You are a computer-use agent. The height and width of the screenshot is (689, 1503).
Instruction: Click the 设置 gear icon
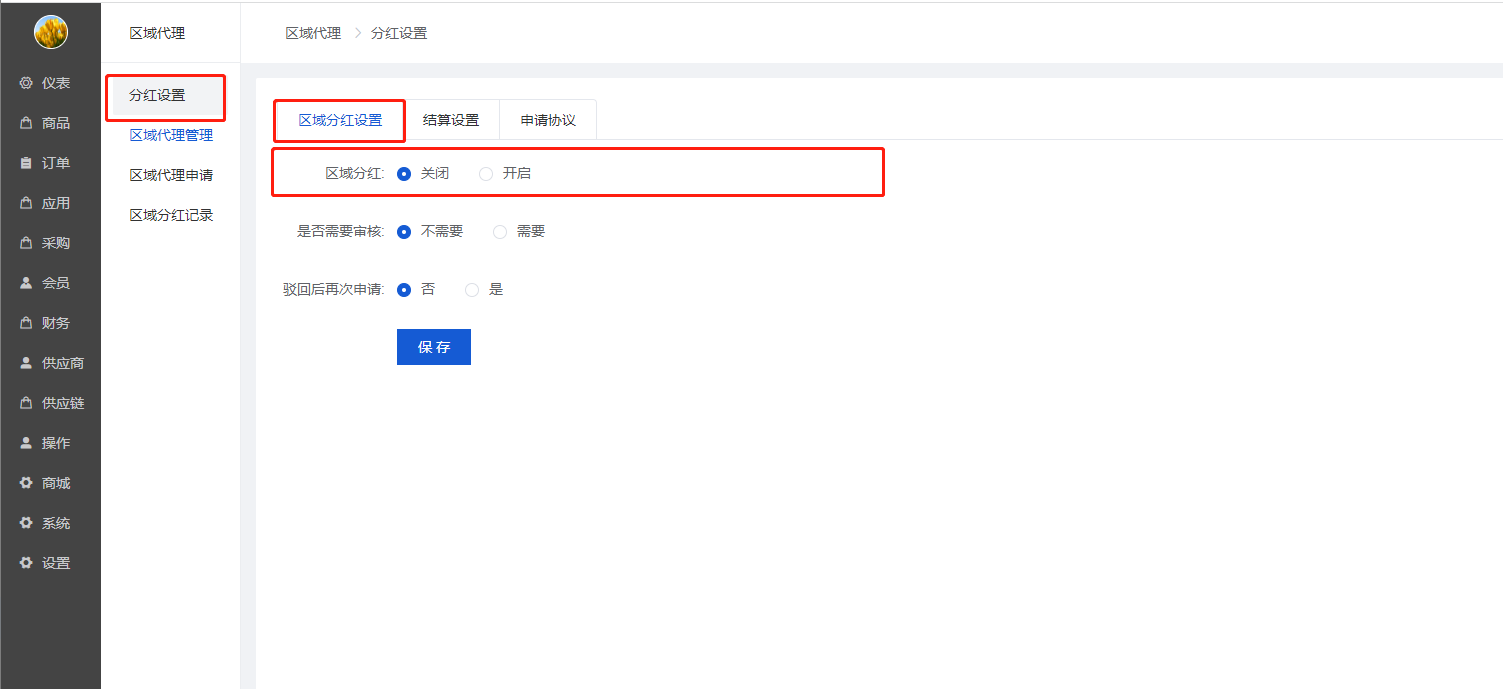(26, 563)
